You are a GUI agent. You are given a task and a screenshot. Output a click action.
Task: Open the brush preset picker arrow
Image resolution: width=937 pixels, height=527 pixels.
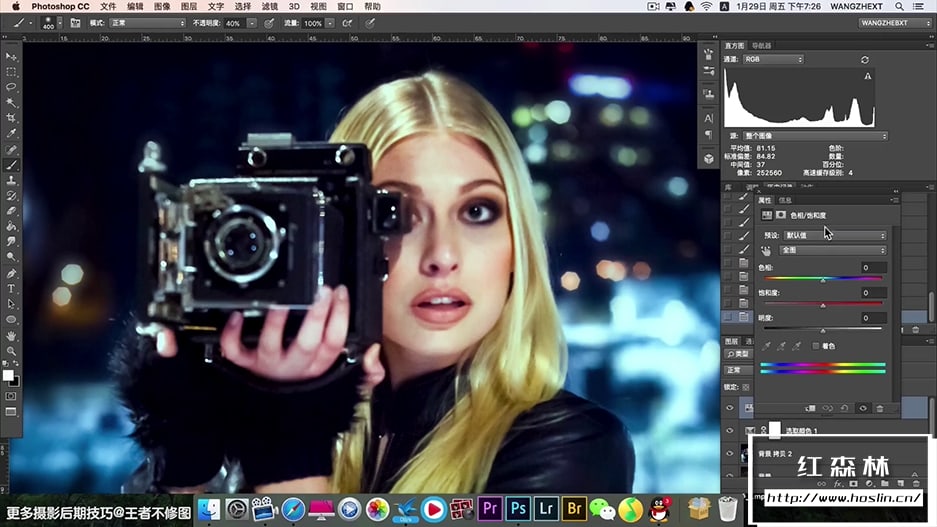pos(59,23)
